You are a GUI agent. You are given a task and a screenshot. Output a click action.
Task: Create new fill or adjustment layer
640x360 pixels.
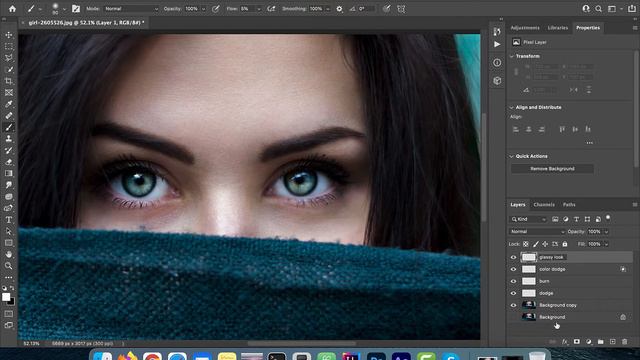pyautogui.click(x=589, y=342)
